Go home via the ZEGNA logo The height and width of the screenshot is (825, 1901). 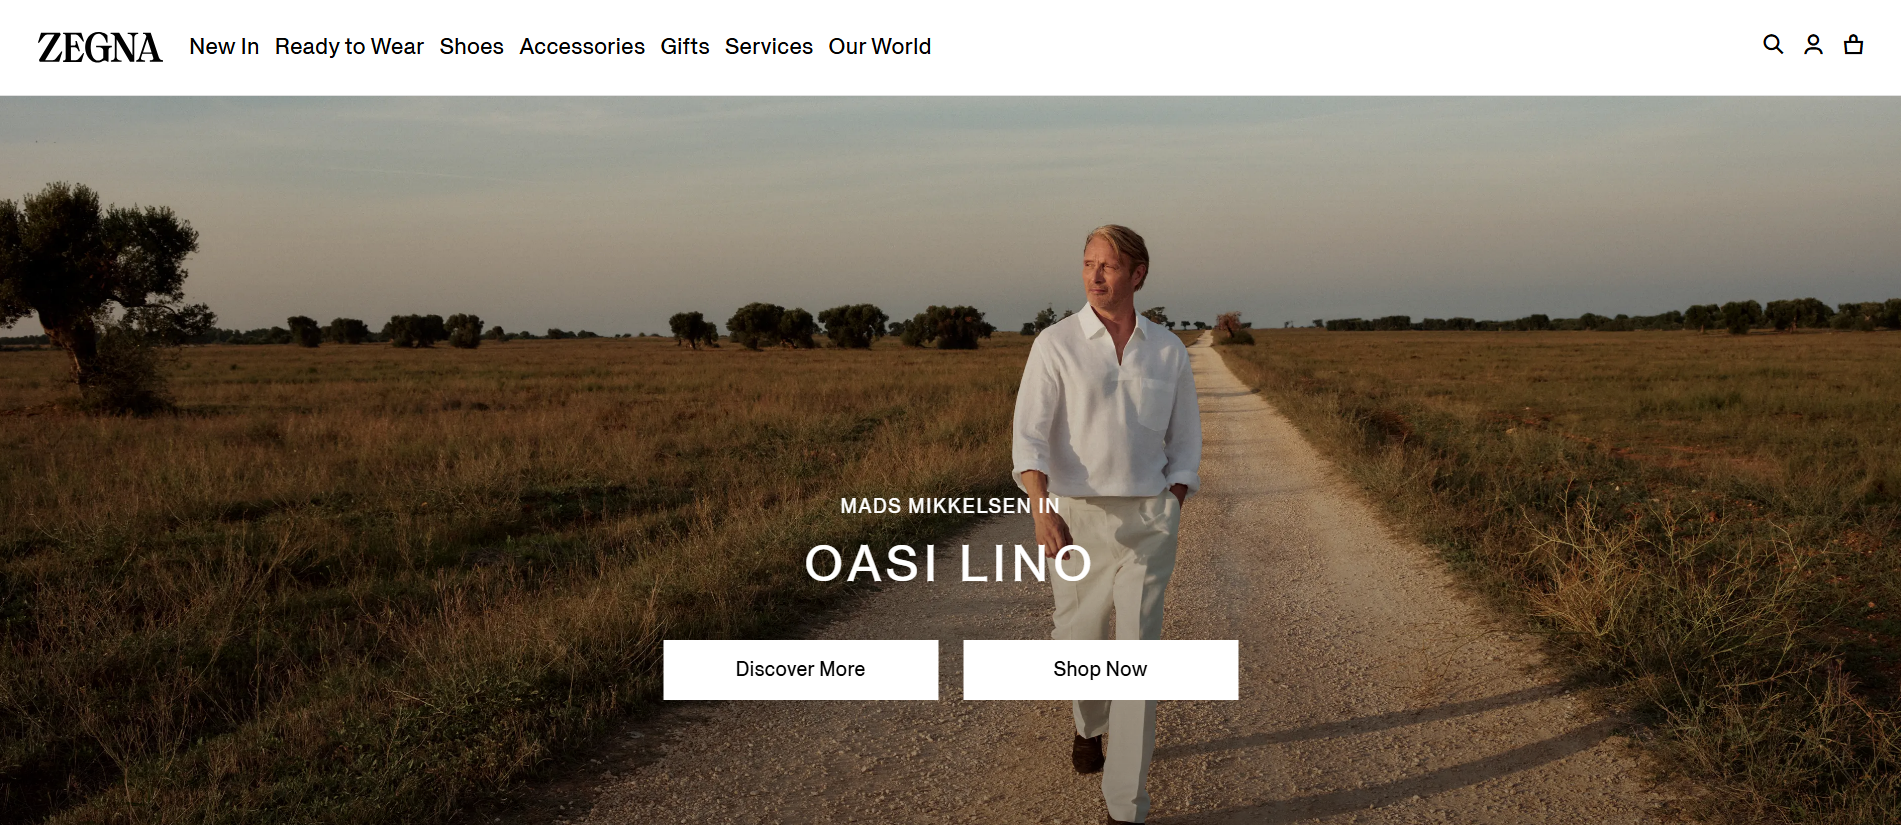pyautogui.click(x=100, y=47)
